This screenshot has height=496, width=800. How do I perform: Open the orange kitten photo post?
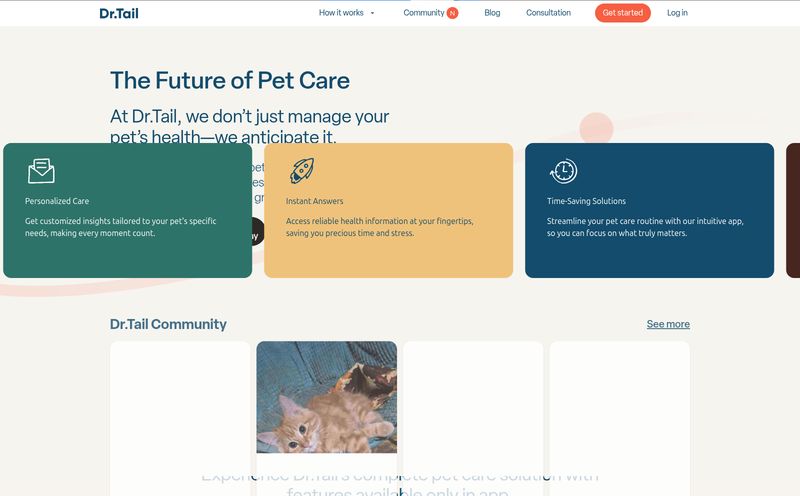click(327, 397)
